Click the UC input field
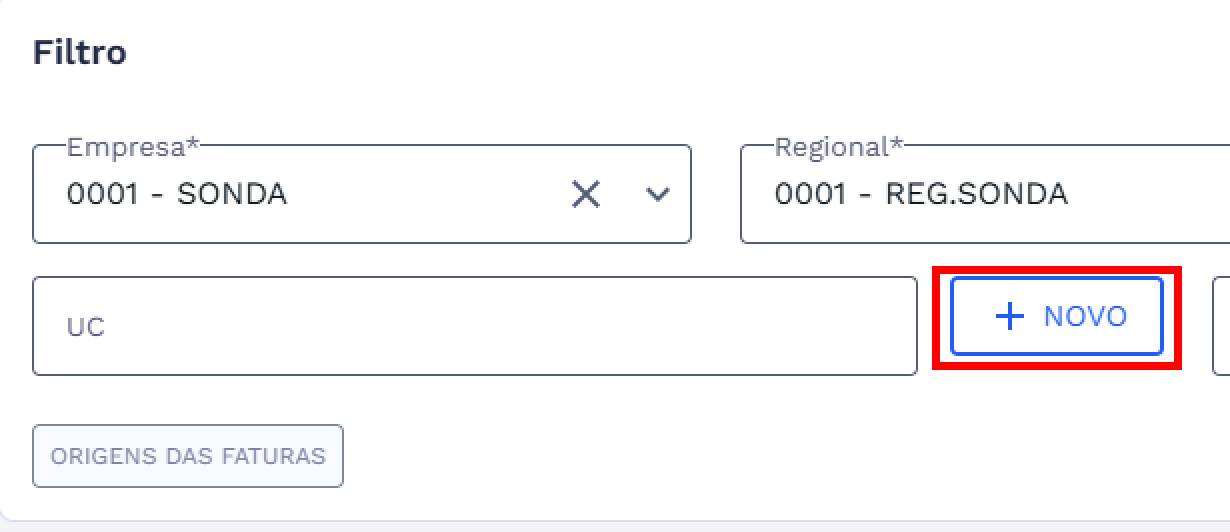1230x532 pixels. click(x=475, y=326)
